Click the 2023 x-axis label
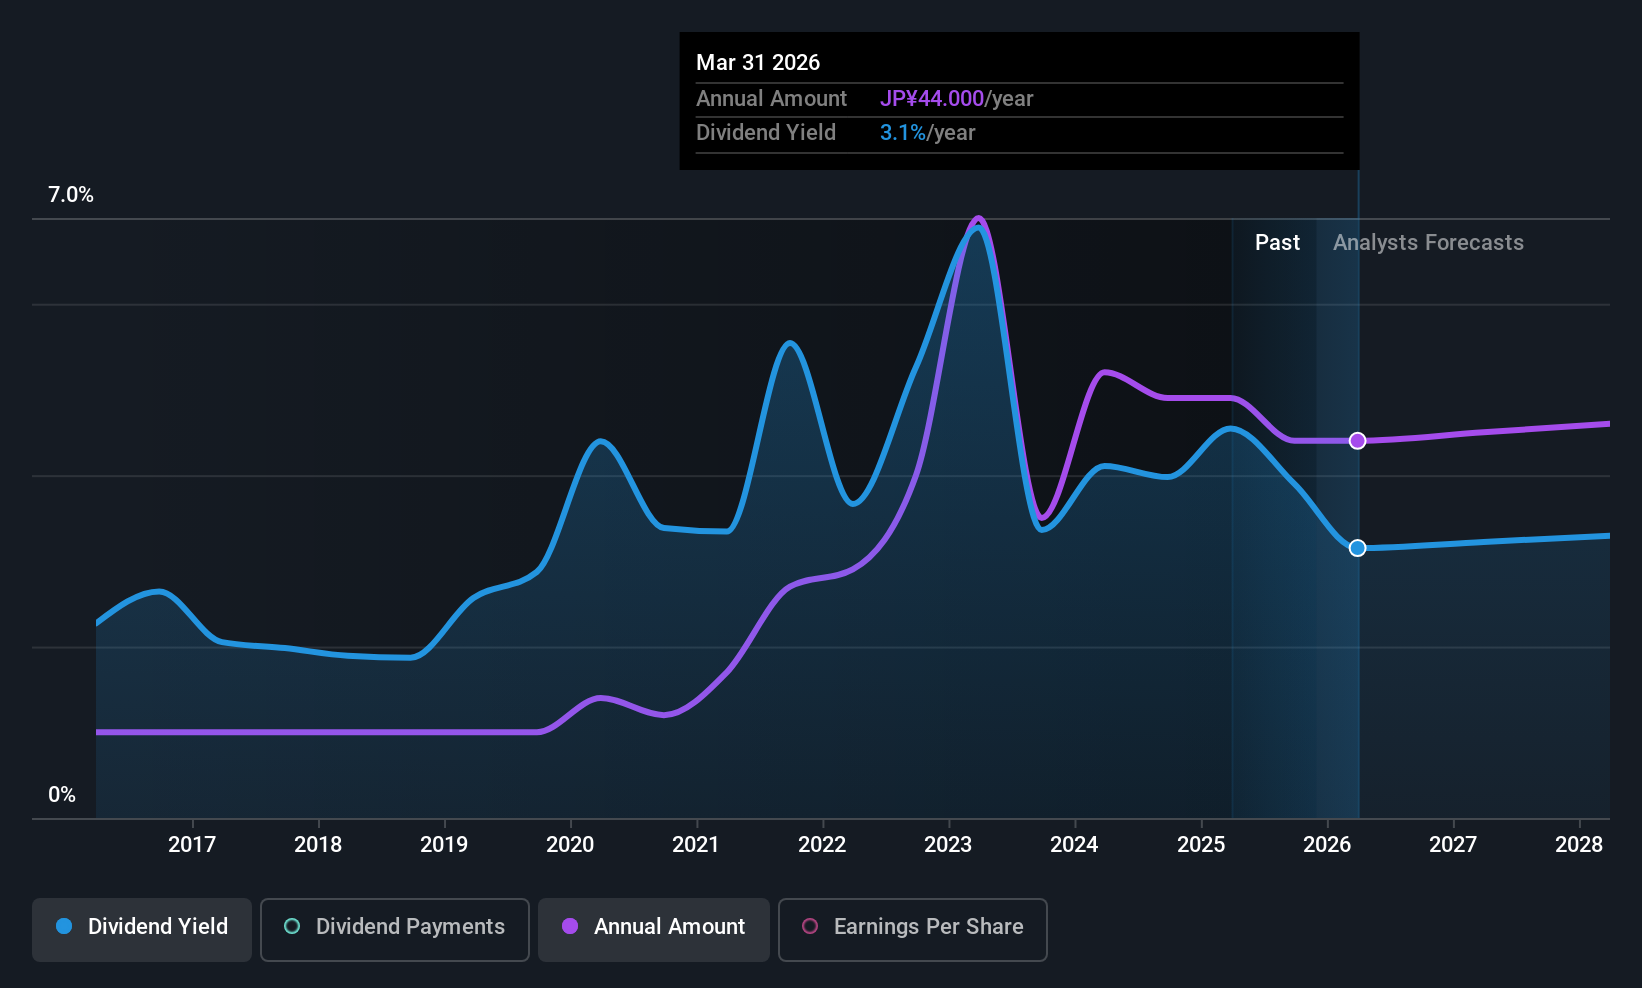Image resolution: width=1642 pixels, height=988 pixels. [948, 845]
